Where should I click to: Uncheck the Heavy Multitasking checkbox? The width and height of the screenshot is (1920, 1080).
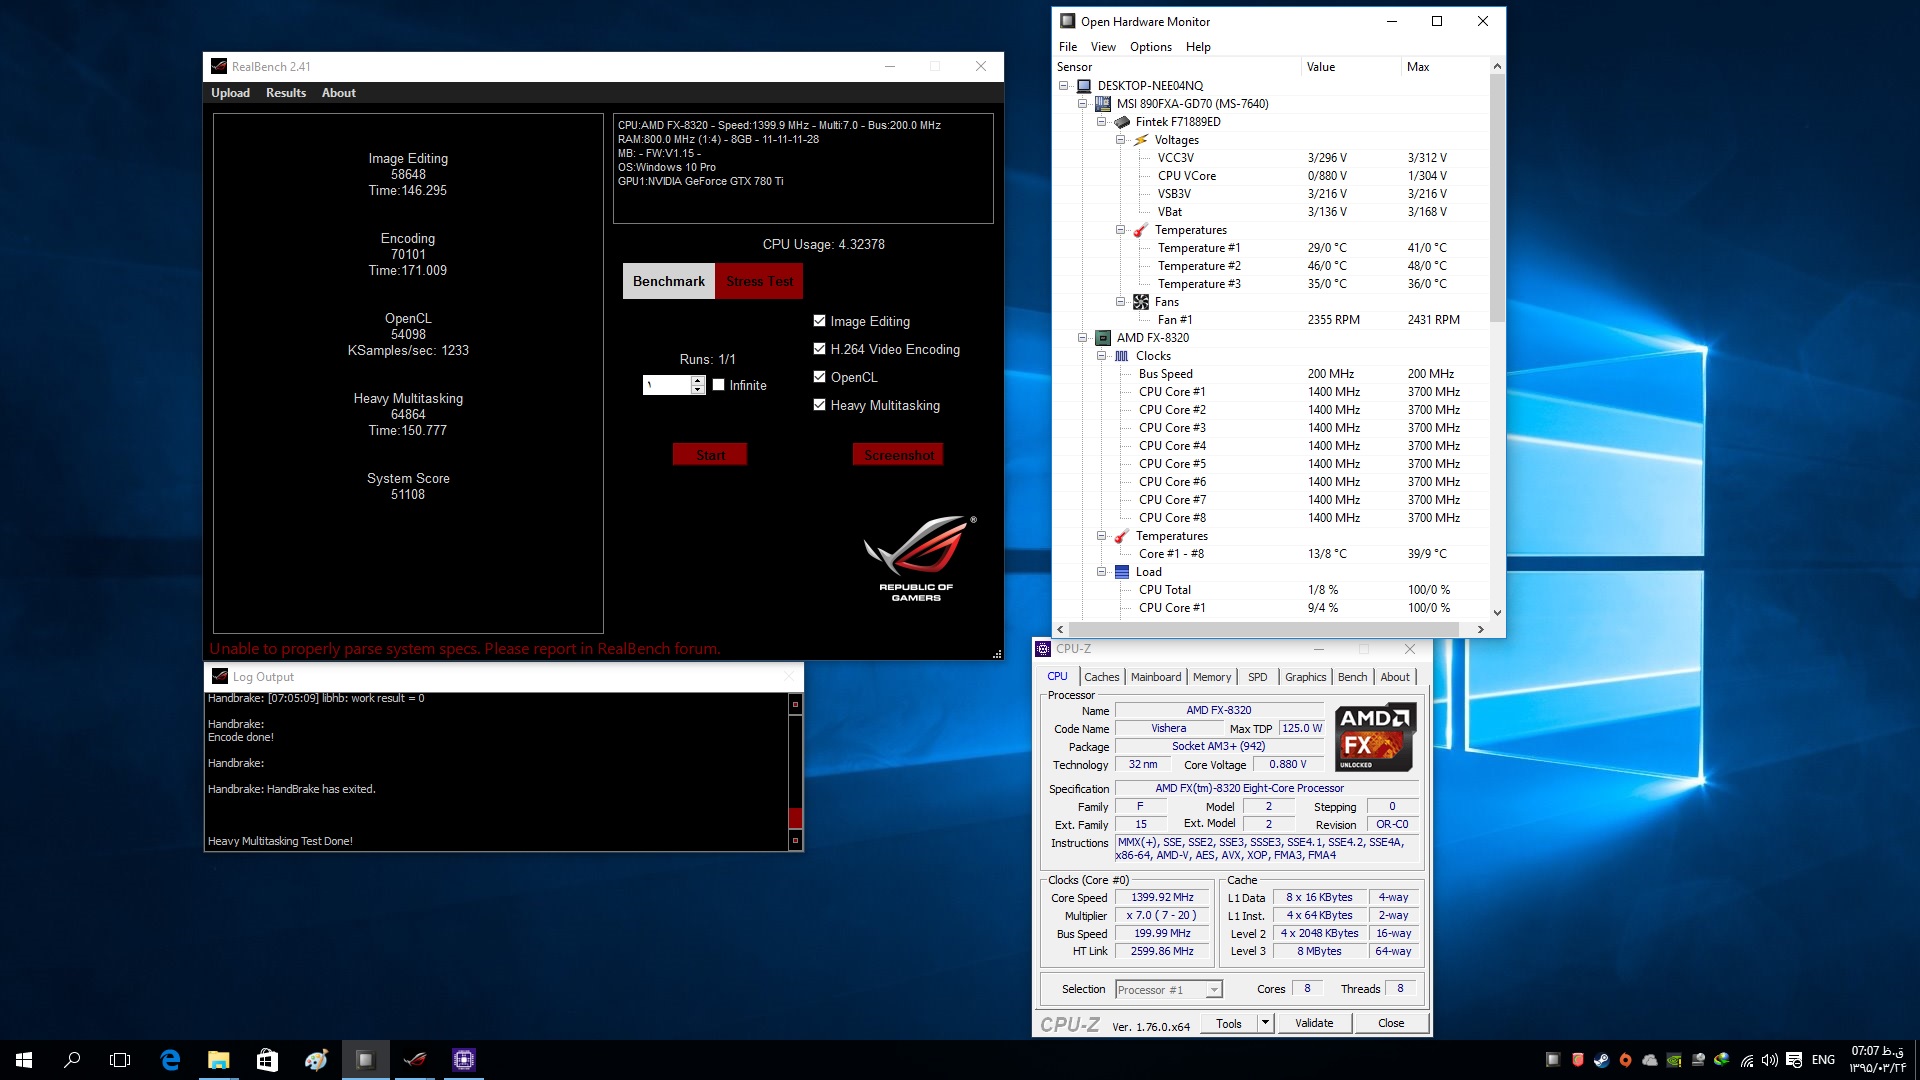coord(819,405)
